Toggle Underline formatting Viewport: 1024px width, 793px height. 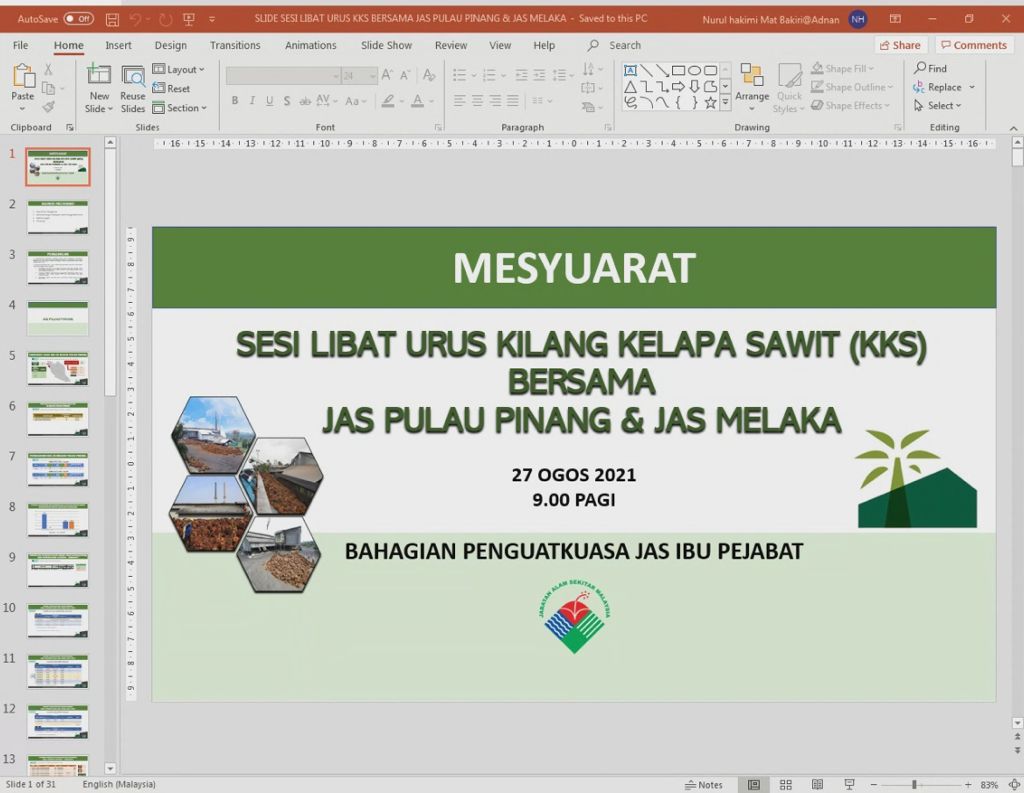click(269, 101)
